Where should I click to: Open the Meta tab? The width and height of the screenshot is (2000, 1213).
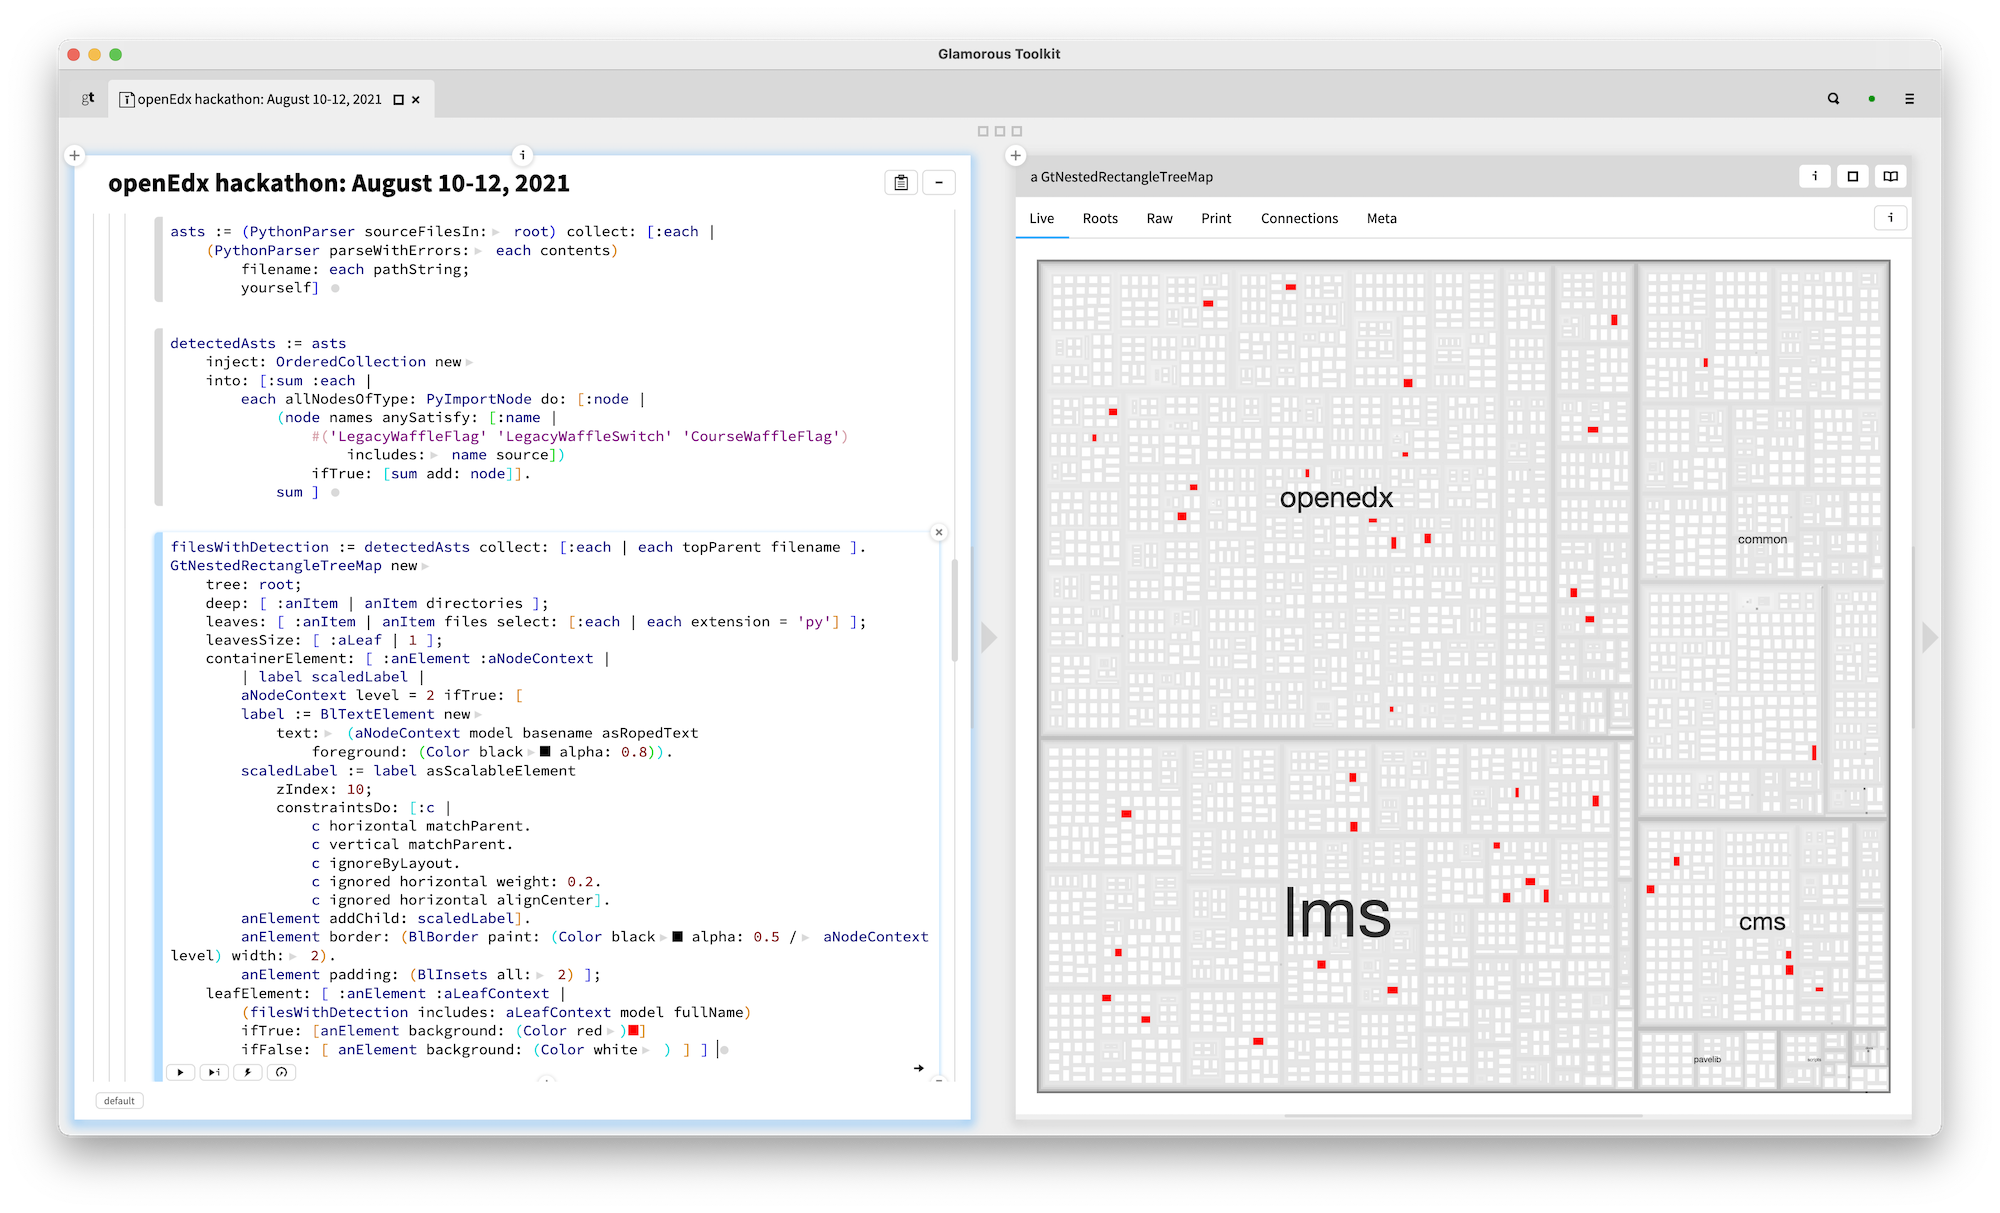click(1382, 218)
